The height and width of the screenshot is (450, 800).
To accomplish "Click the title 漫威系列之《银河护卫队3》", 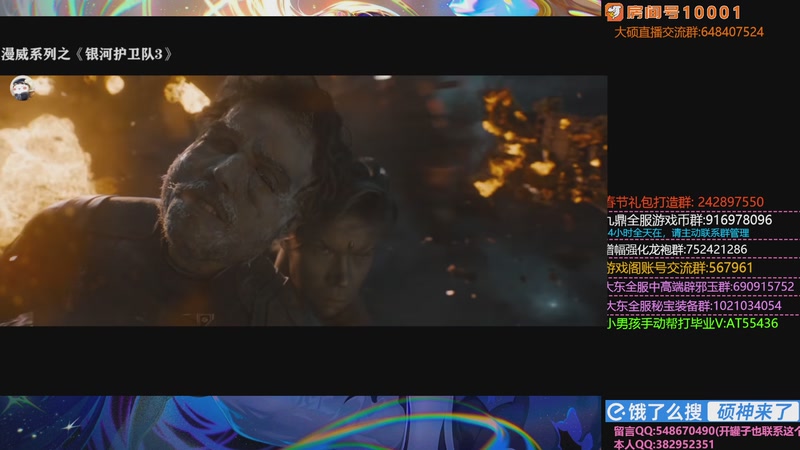I will point(87,54).
